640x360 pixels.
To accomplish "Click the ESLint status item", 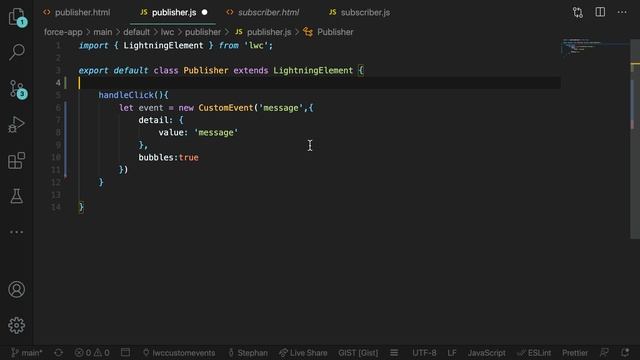I will [x=534, y=353].
